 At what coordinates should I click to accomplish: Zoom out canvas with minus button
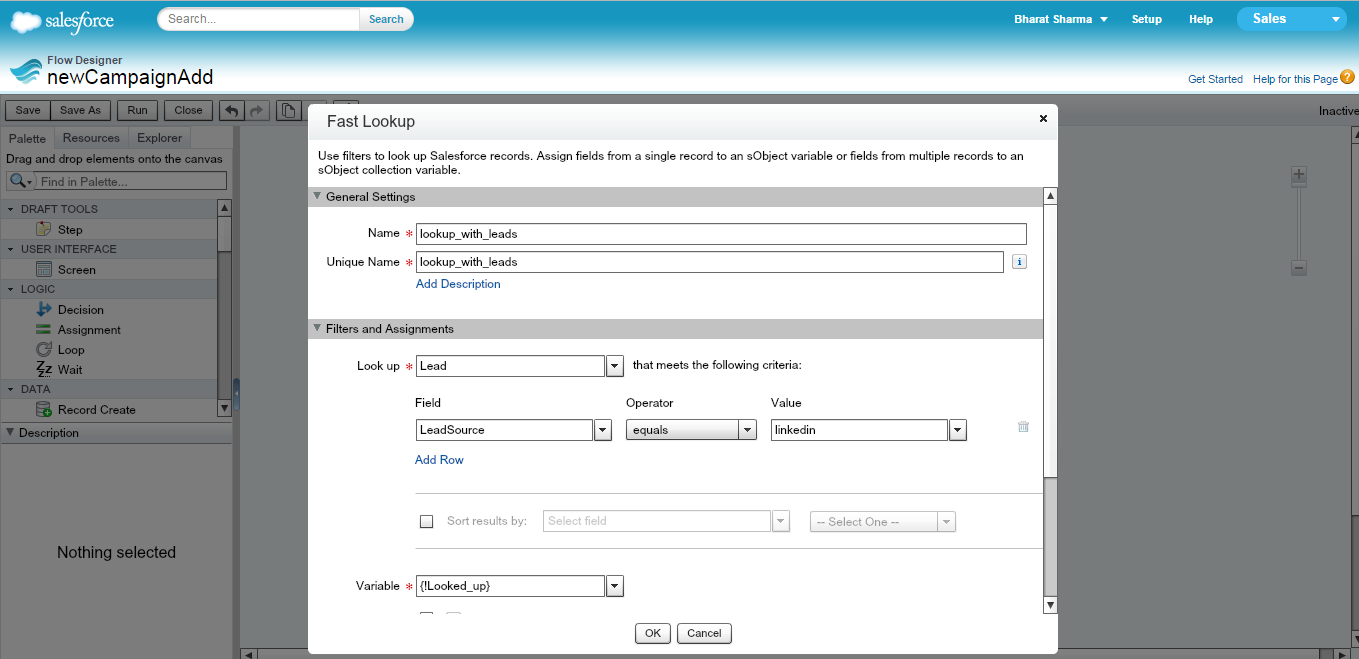pos(1299,268)
